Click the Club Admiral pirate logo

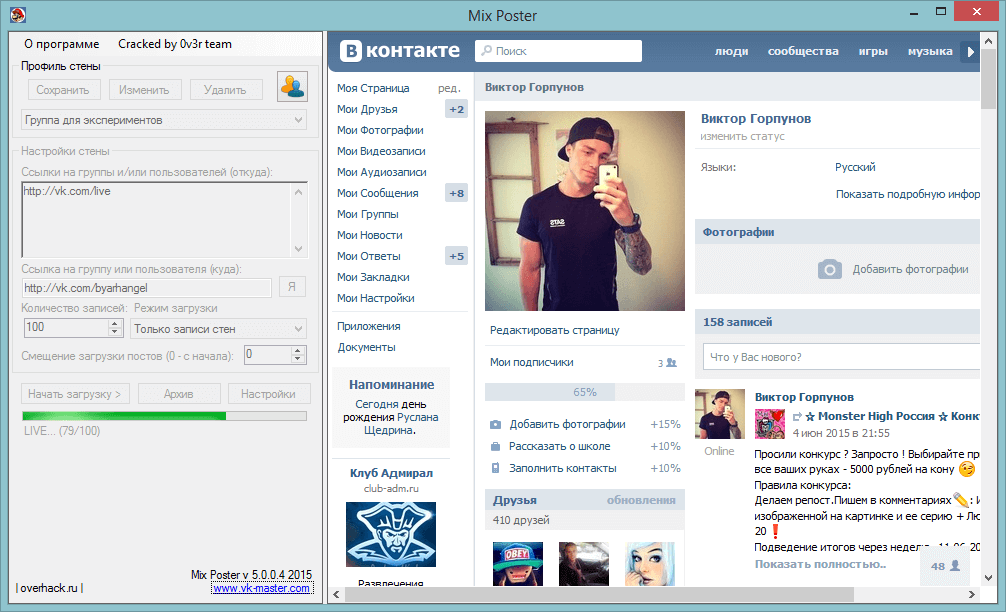pyautogui.click(x=391, y=535)
